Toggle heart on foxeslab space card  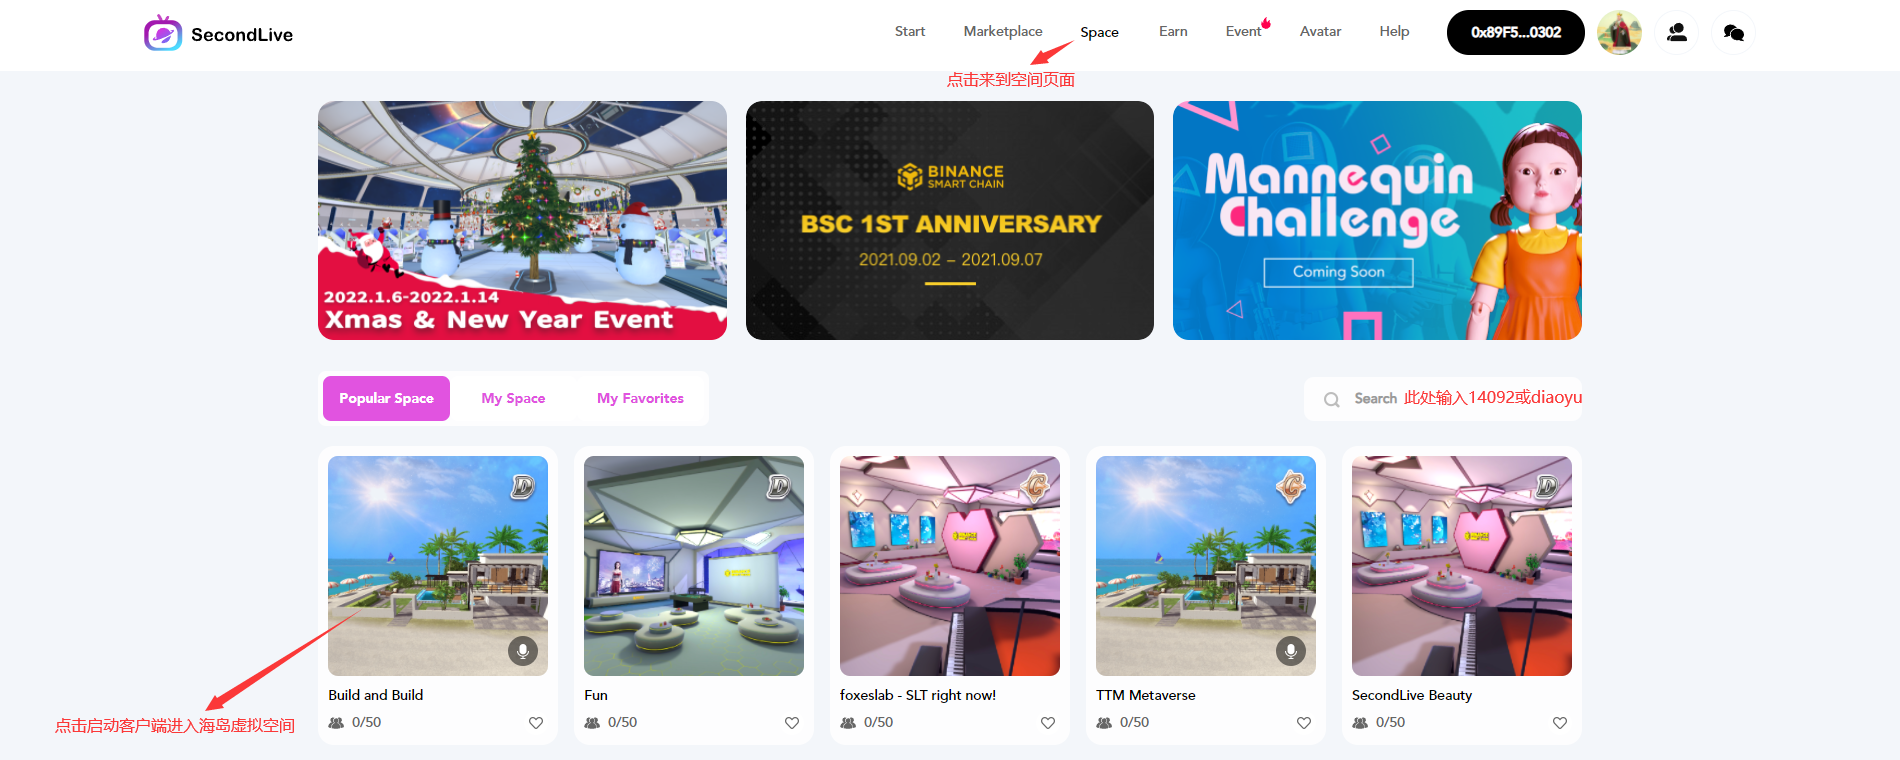[1048, 723]
